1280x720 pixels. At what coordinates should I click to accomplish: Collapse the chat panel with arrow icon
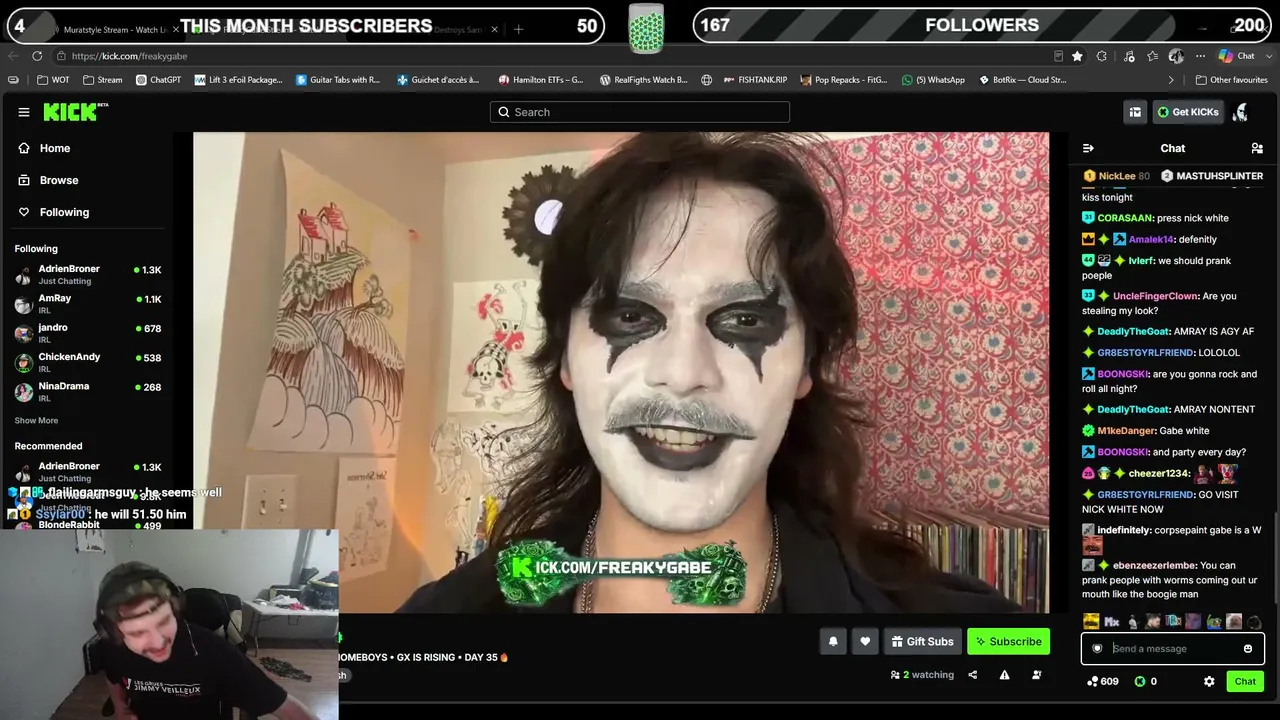[1088, 148]
